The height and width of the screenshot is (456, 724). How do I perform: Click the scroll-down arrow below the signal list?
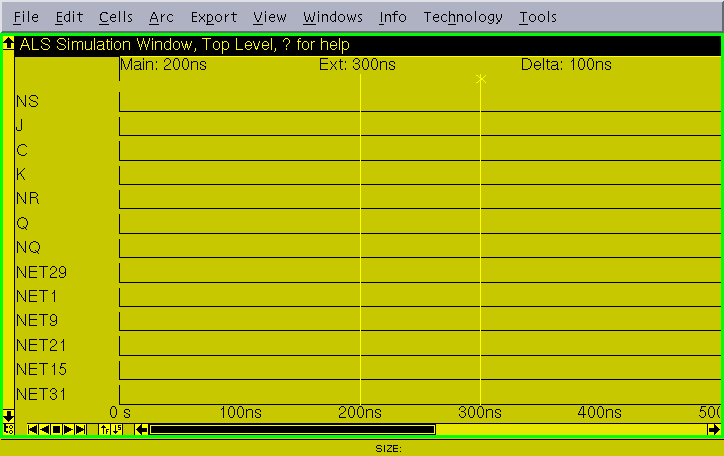(9, 415)
